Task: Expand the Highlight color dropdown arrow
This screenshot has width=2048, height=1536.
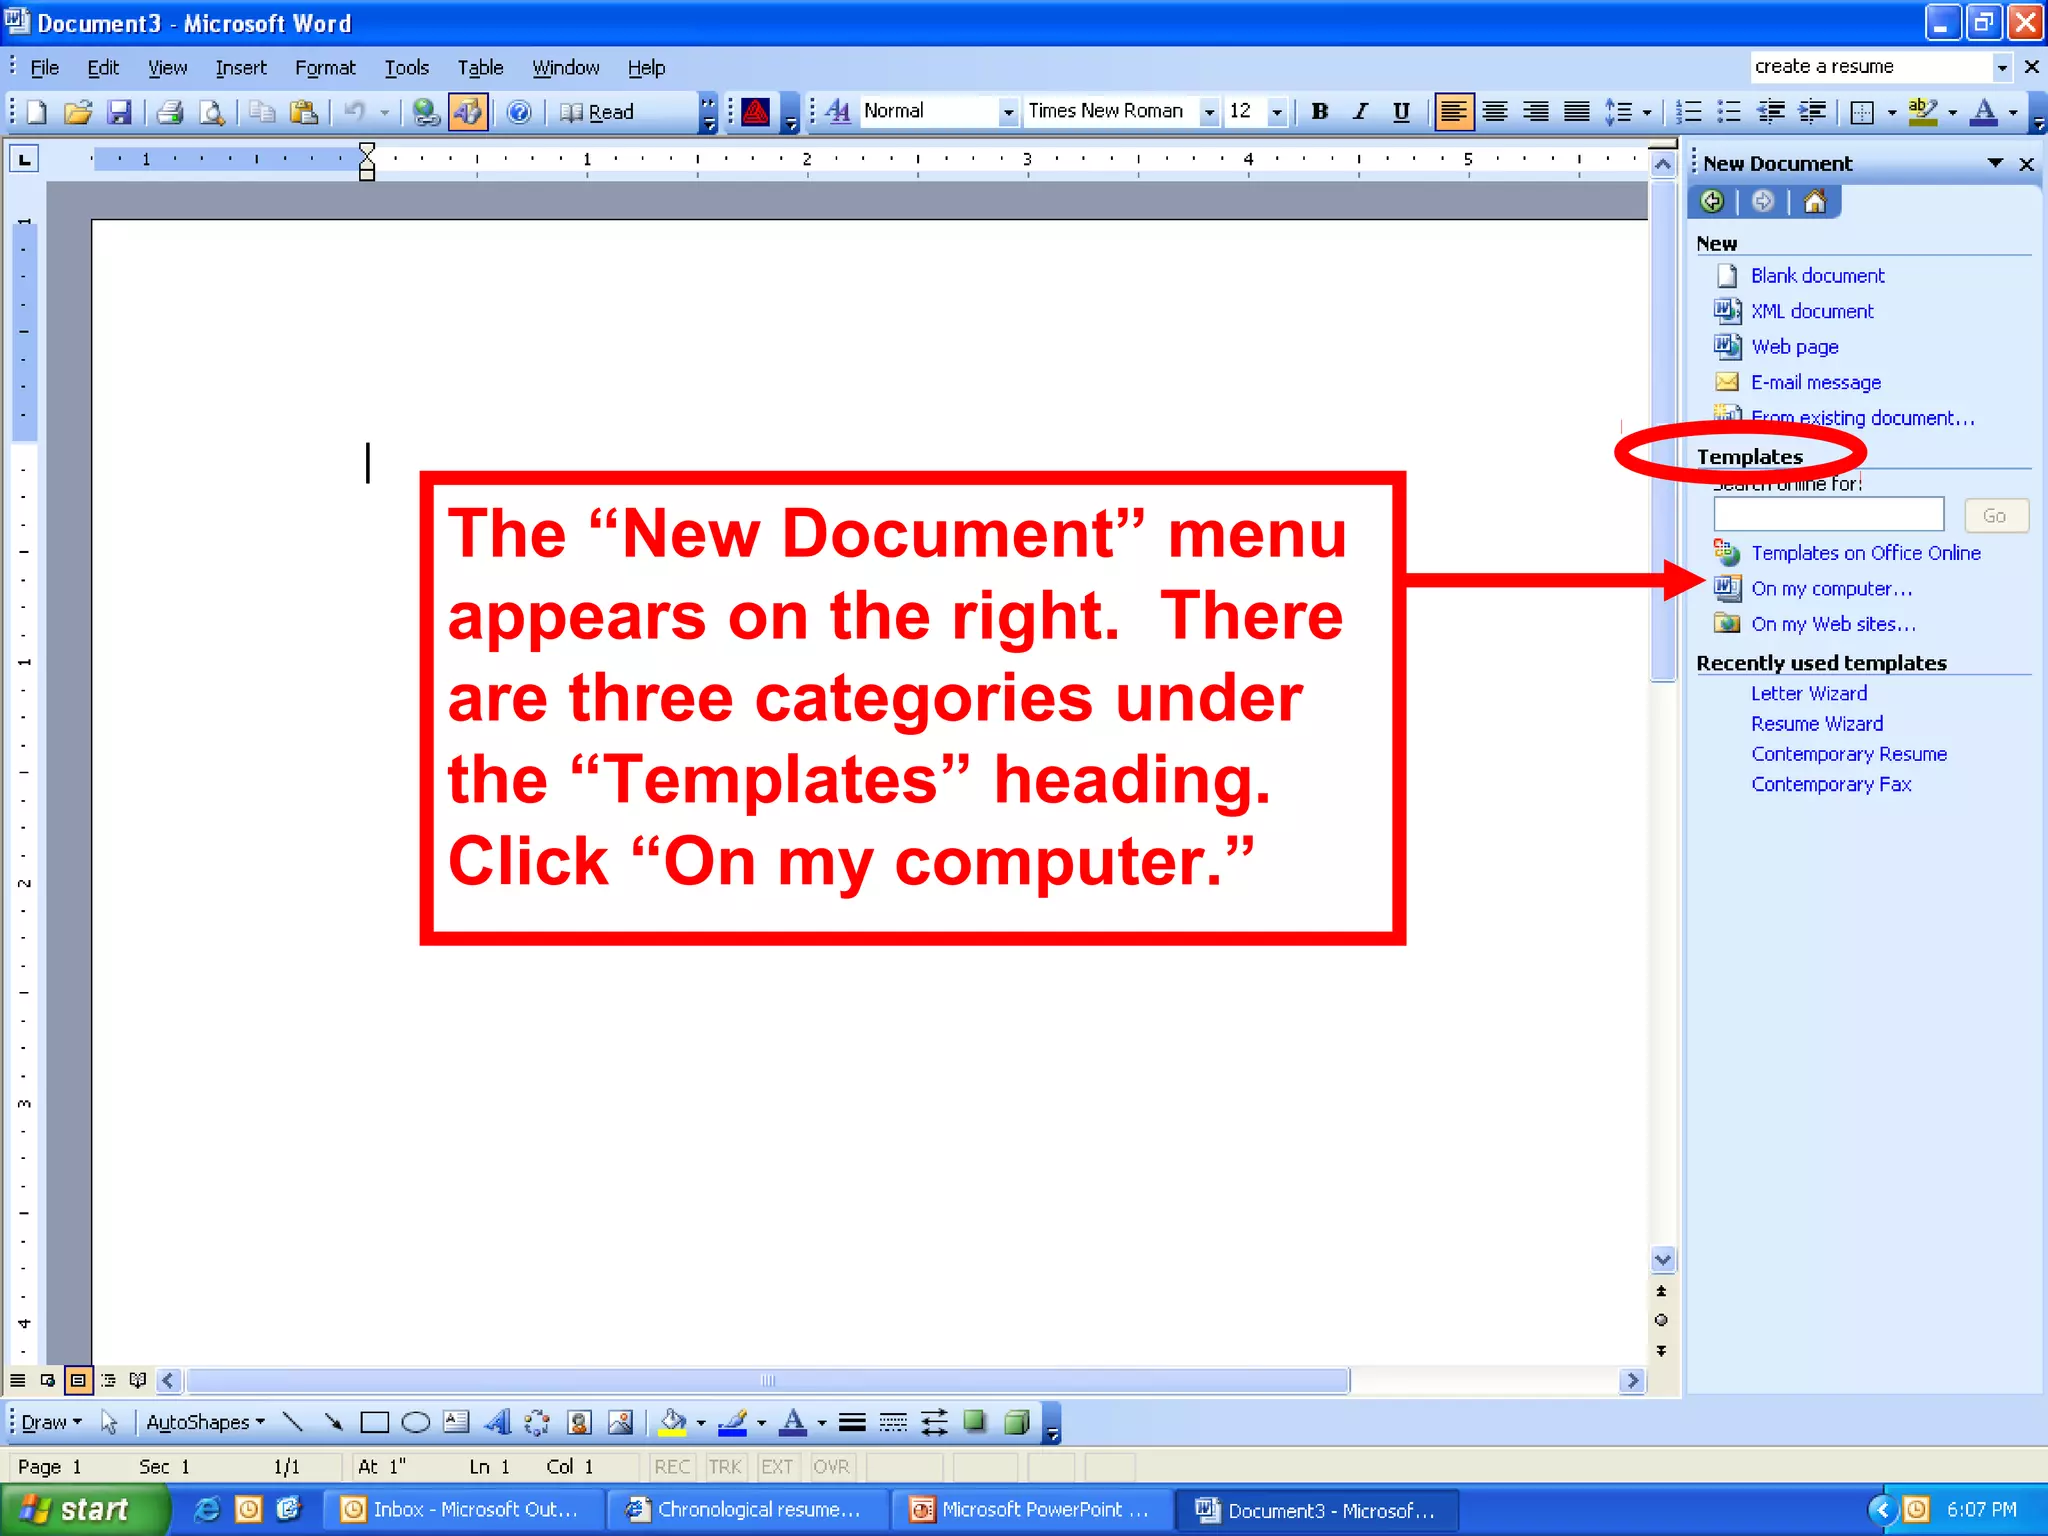Action: pos(1952,111)
